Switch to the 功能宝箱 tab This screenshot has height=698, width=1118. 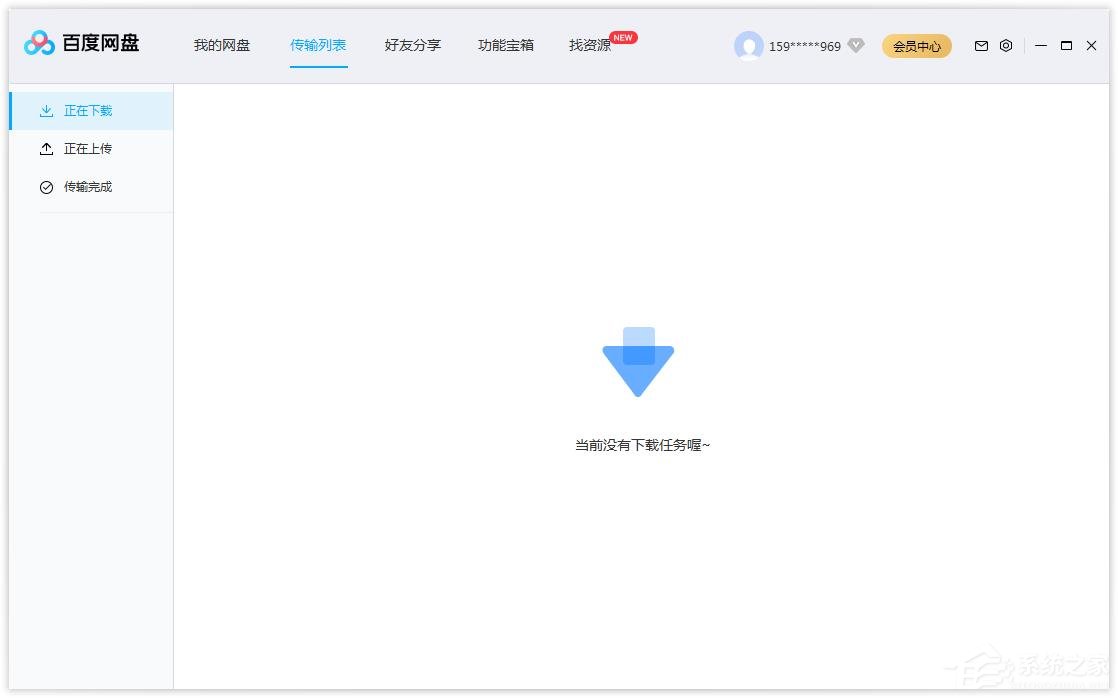coord(505,46)
